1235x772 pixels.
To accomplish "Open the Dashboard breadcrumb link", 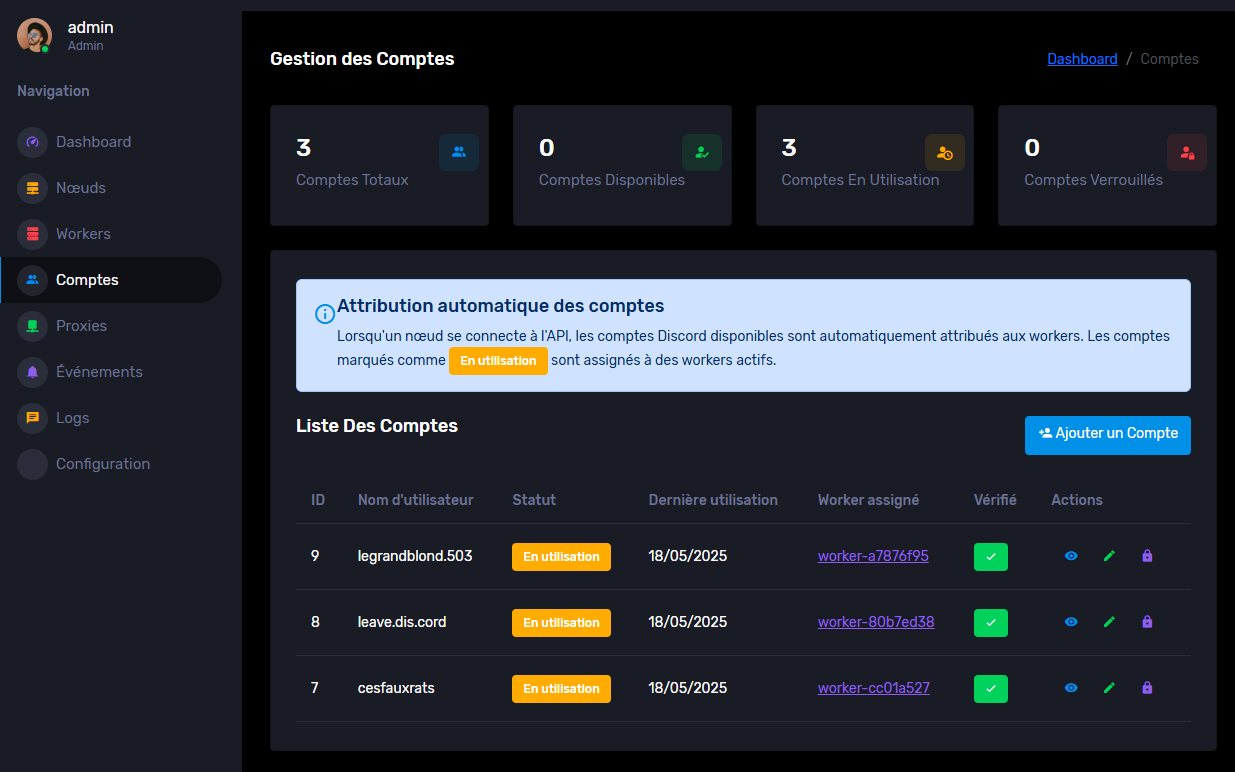I will coord(1082,58).
